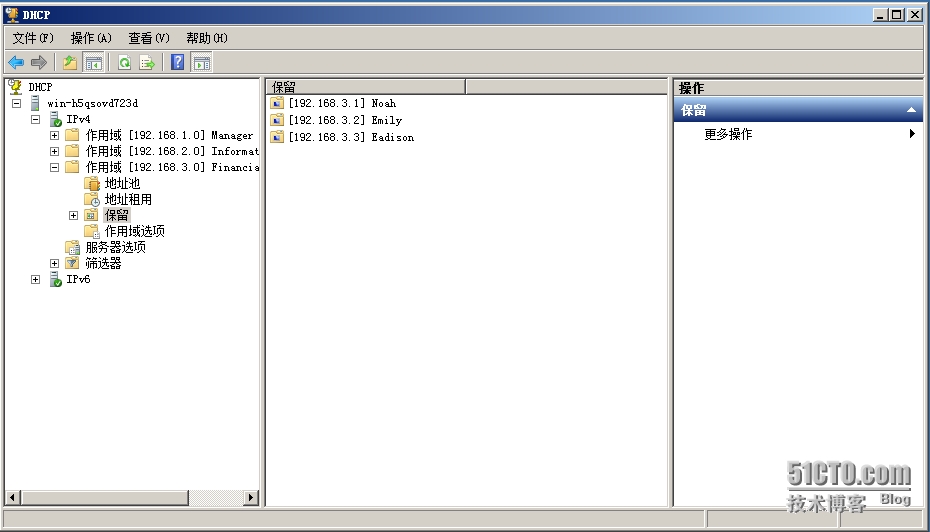Click the IPv6 server icon
Screen dimensions: 930x532
55,279
